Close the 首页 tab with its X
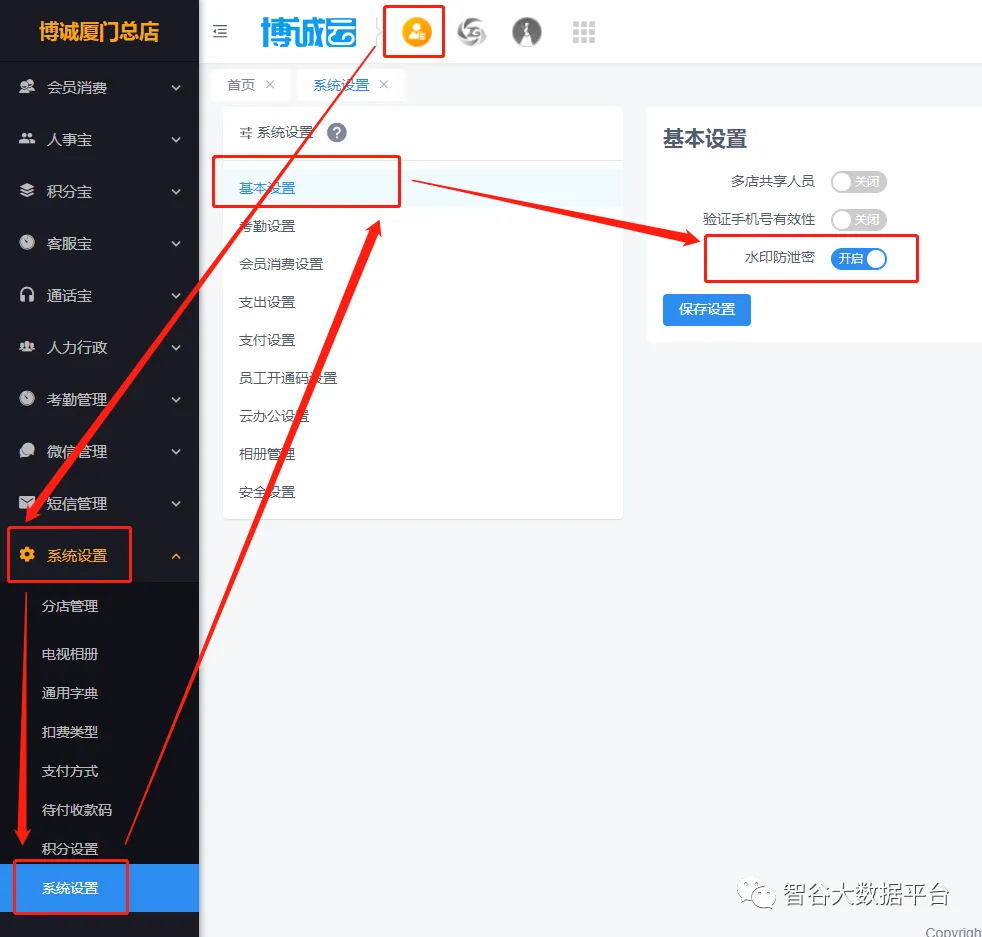 tap(270, 85)
